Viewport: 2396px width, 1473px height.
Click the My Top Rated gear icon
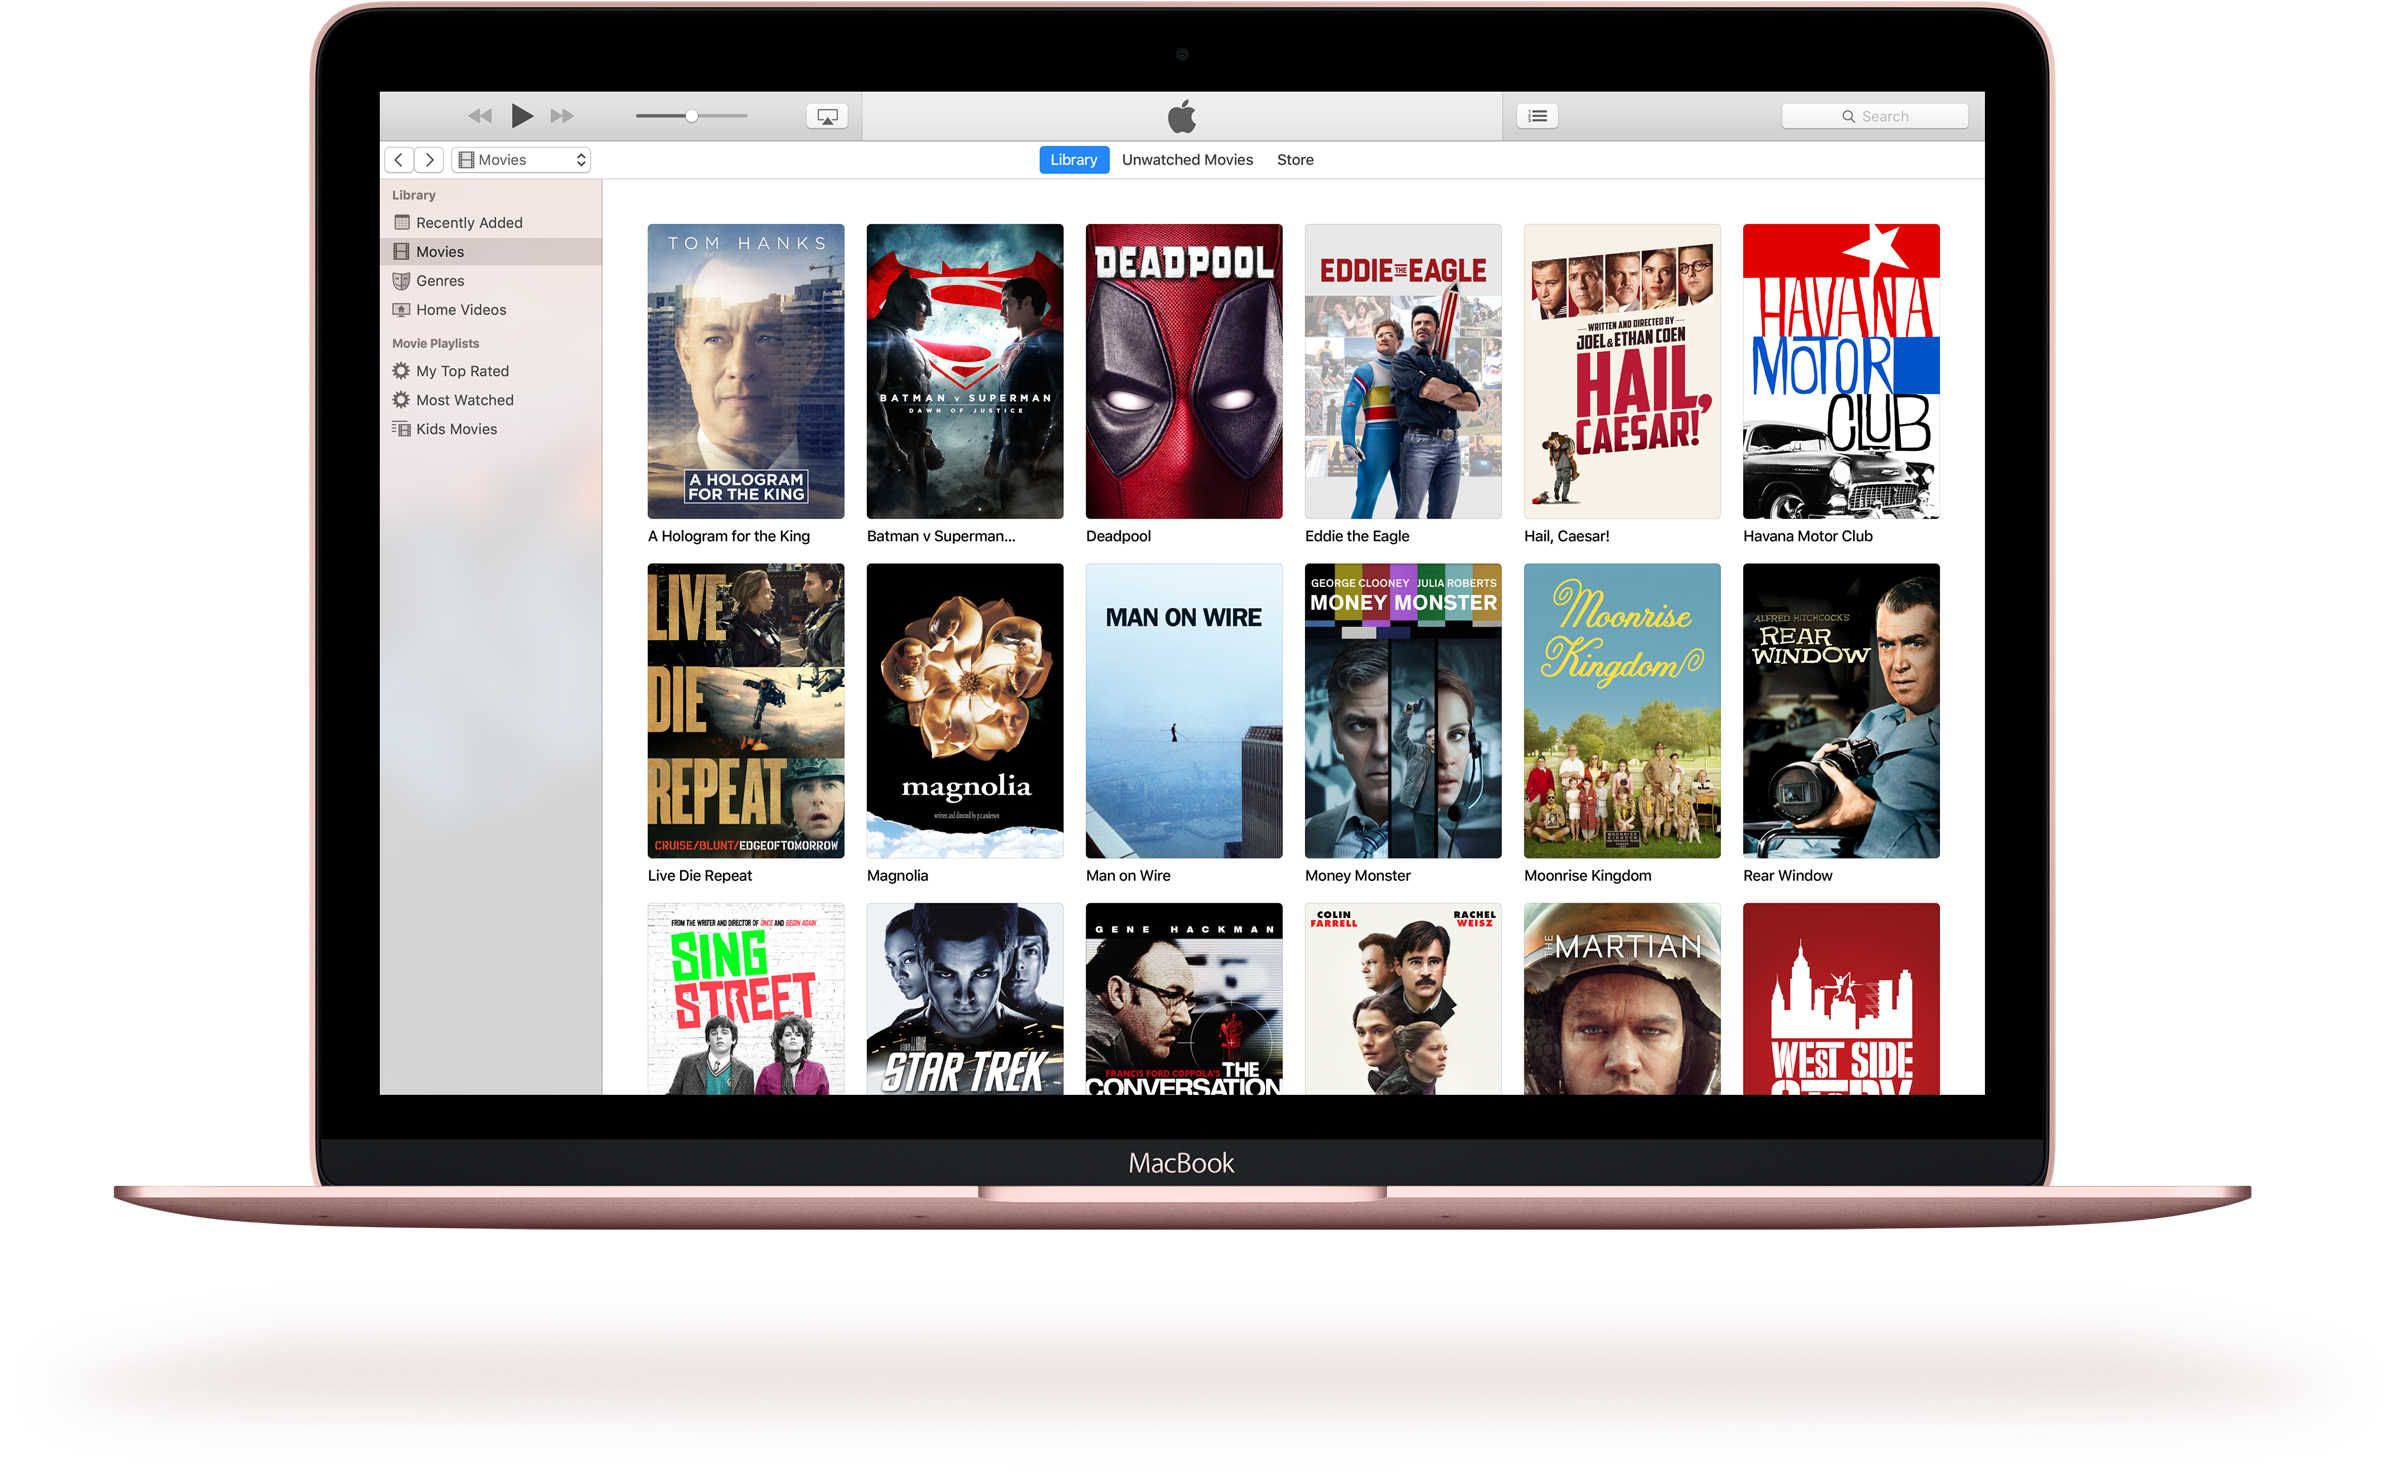coord(402,371)
